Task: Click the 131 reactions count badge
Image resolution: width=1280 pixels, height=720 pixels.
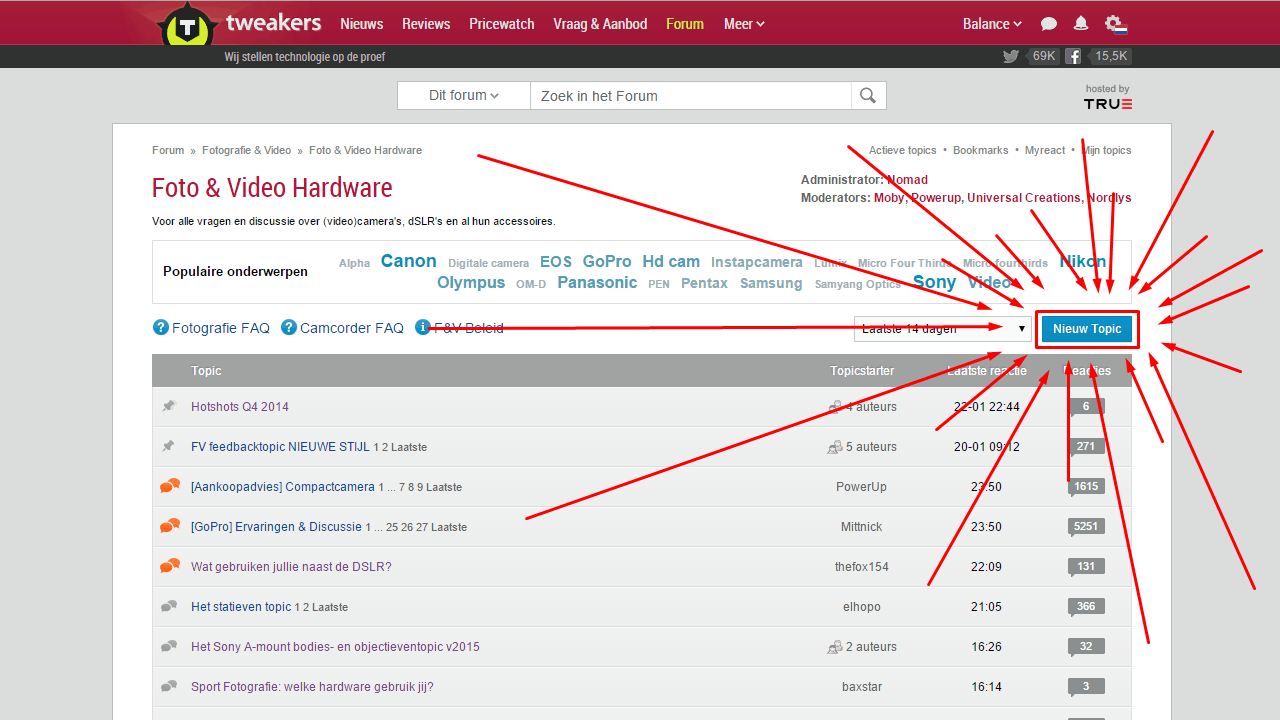Action: tap(1086, 567)
